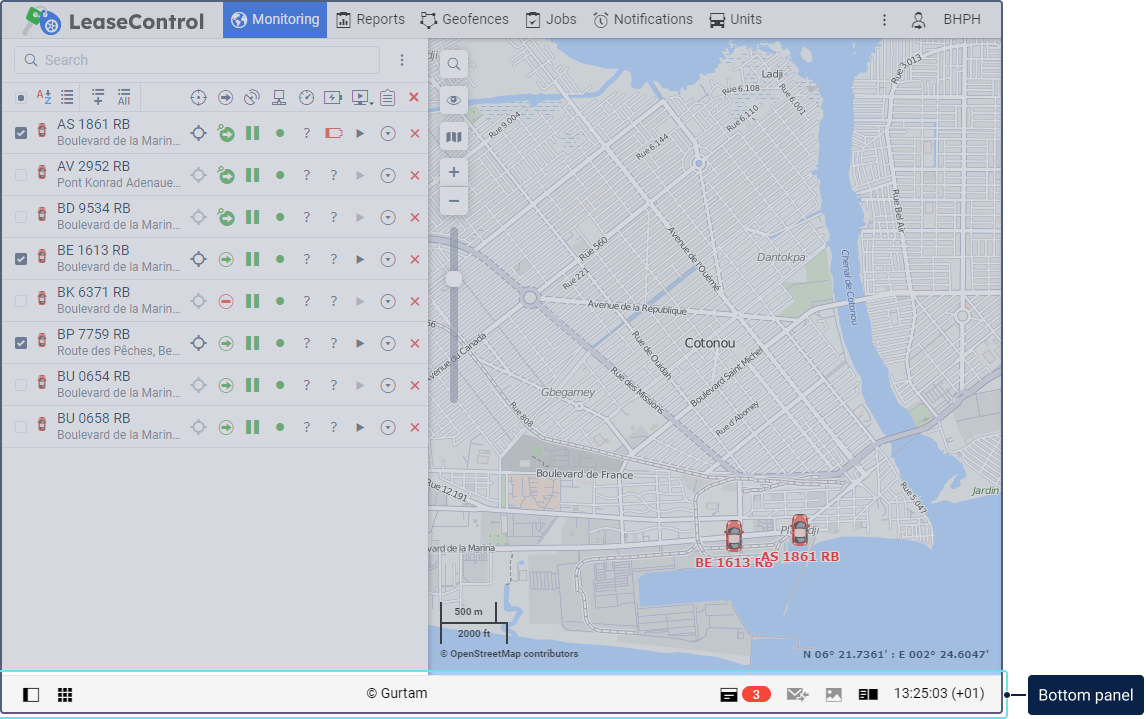The image size is (1146, 719).
Task: Click the zoom in plus button on map
Action: [x=454, y=172]
